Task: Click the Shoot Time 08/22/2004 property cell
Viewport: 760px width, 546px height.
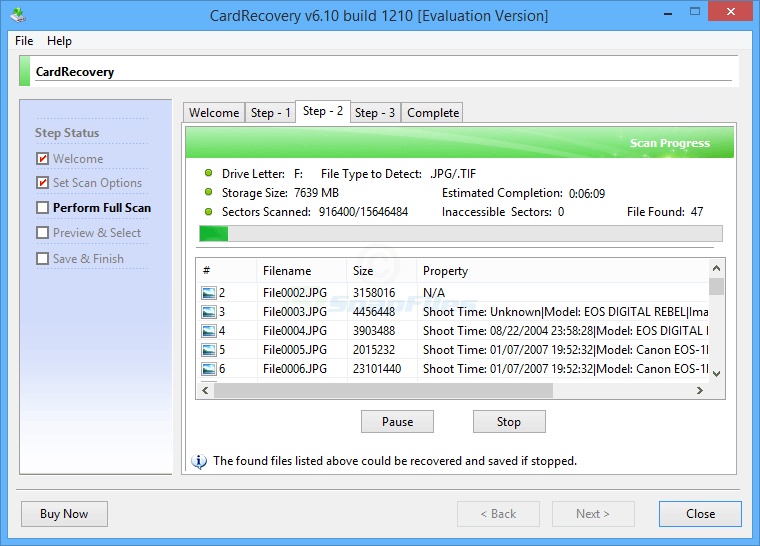Action: pyautogui.click(x=565, y=331)
